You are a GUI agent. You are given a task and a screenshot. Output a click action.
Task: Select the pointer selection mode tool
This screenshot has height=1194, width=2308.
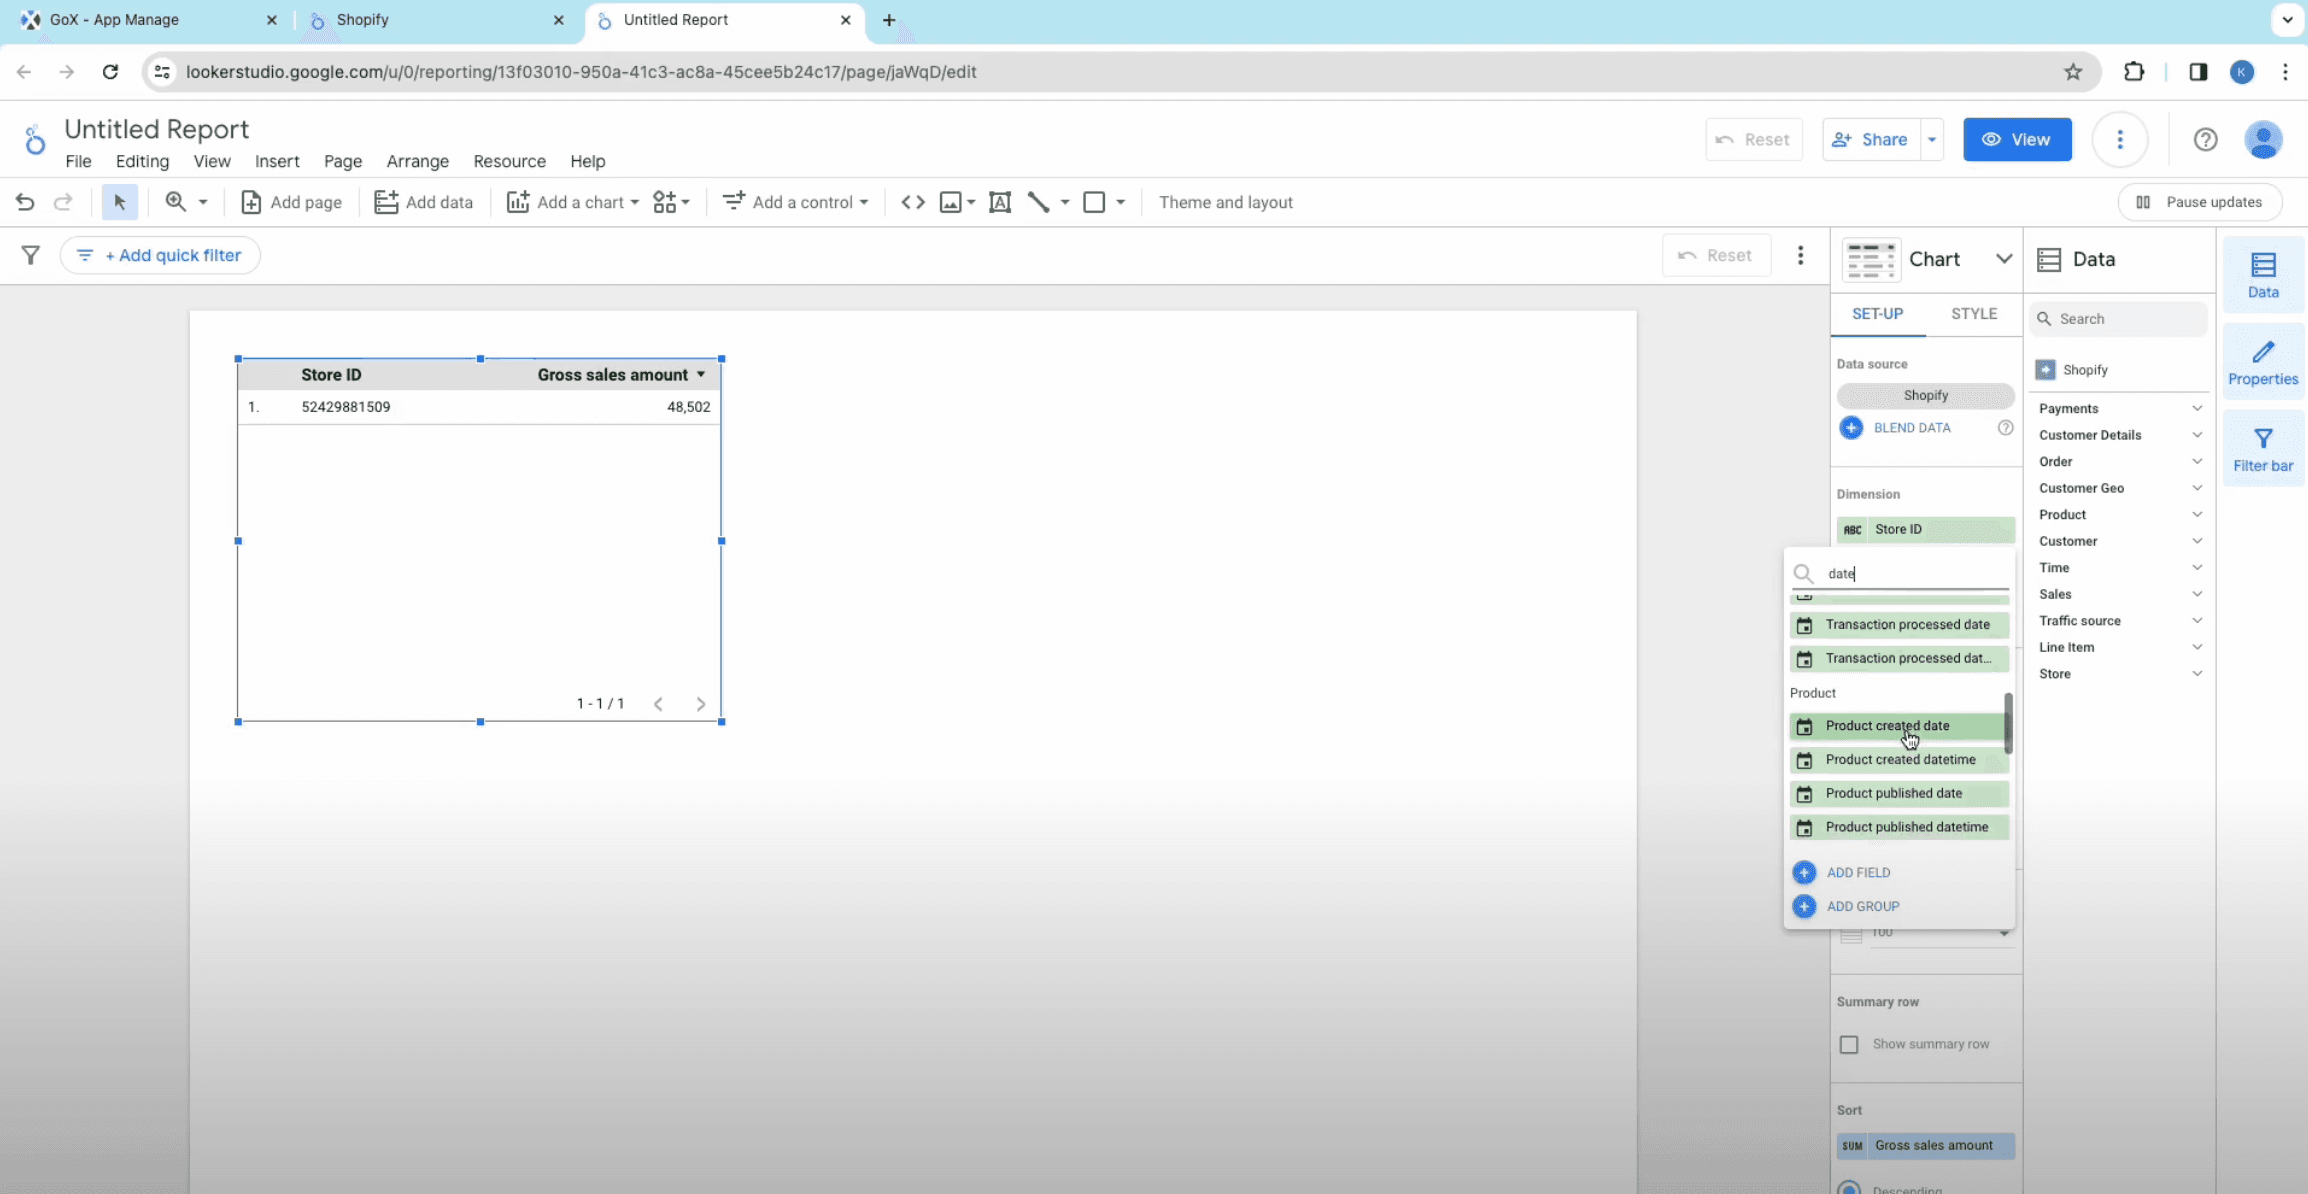[119, 202]
